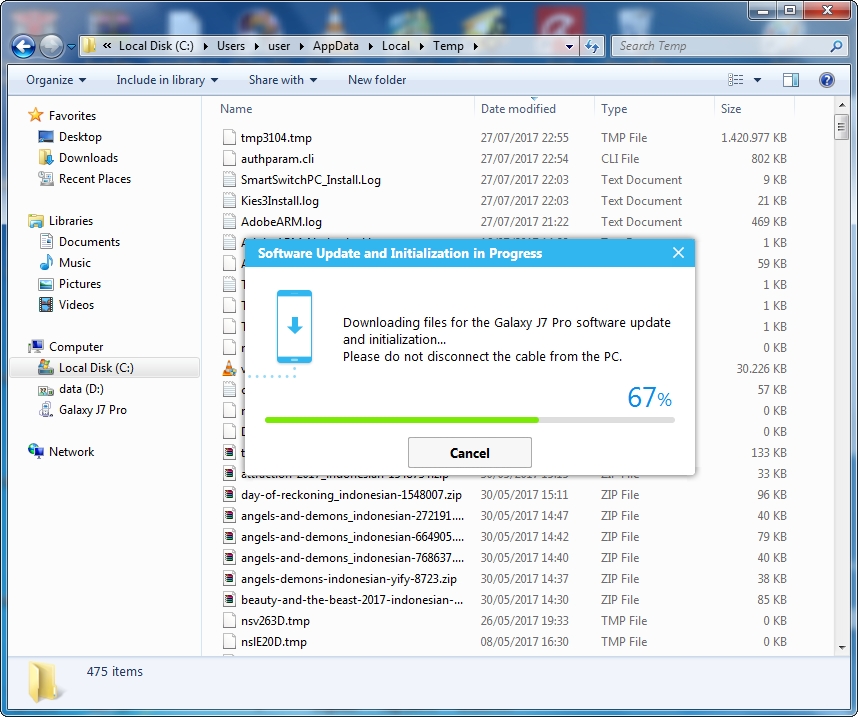Change the view with views icon
This screenshot has width=858, height=717.
(x=735, y=80)
